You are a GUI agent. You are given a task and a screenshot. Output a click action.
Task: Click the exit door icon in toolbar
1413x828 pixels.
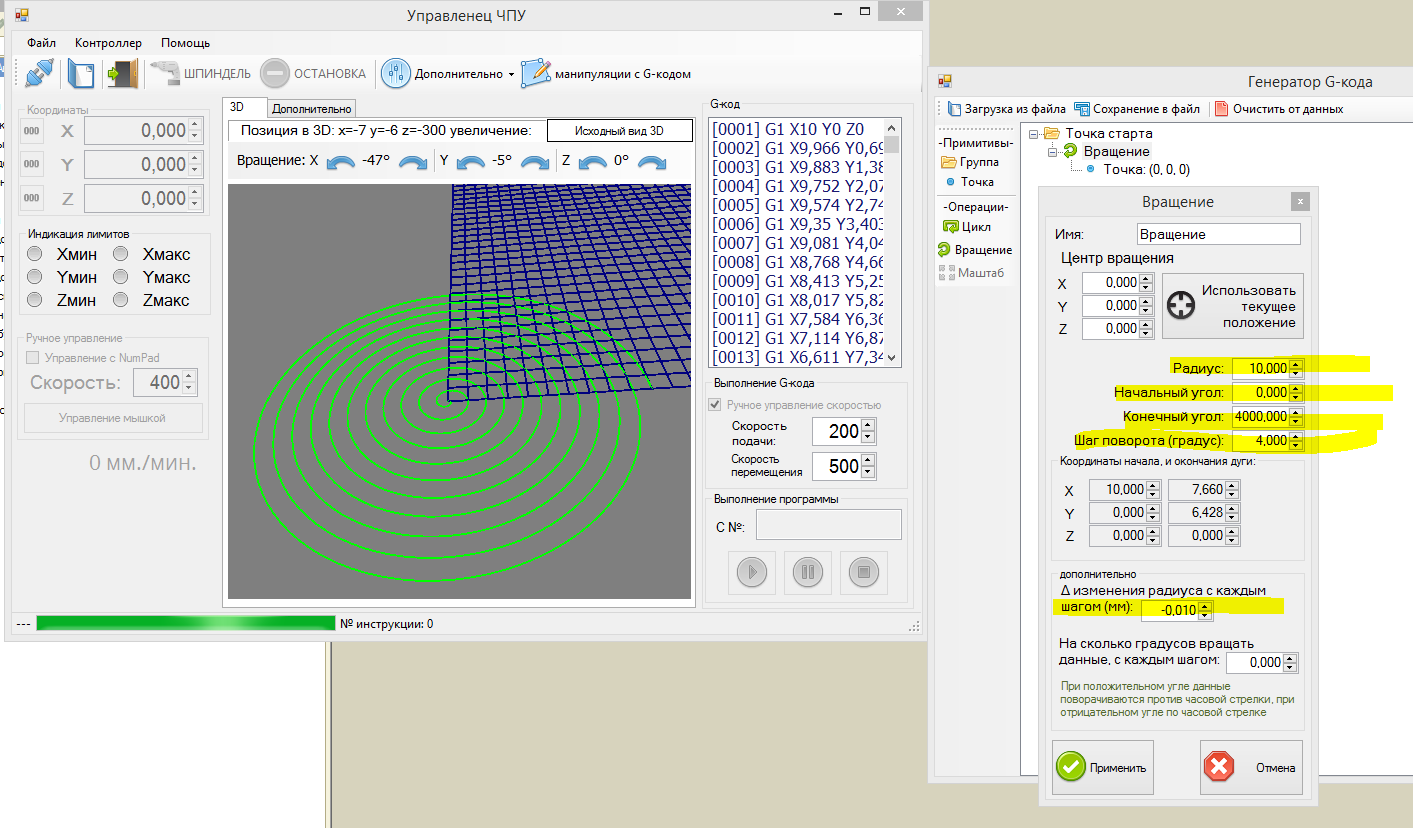tap(121, 73)
